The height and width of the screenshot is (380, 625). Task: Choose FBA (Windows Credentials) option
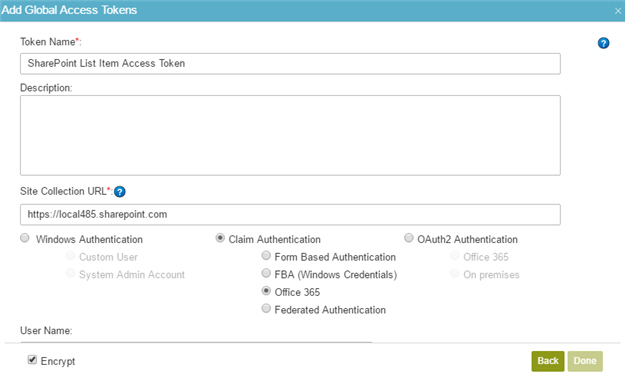tap(266, 273)
